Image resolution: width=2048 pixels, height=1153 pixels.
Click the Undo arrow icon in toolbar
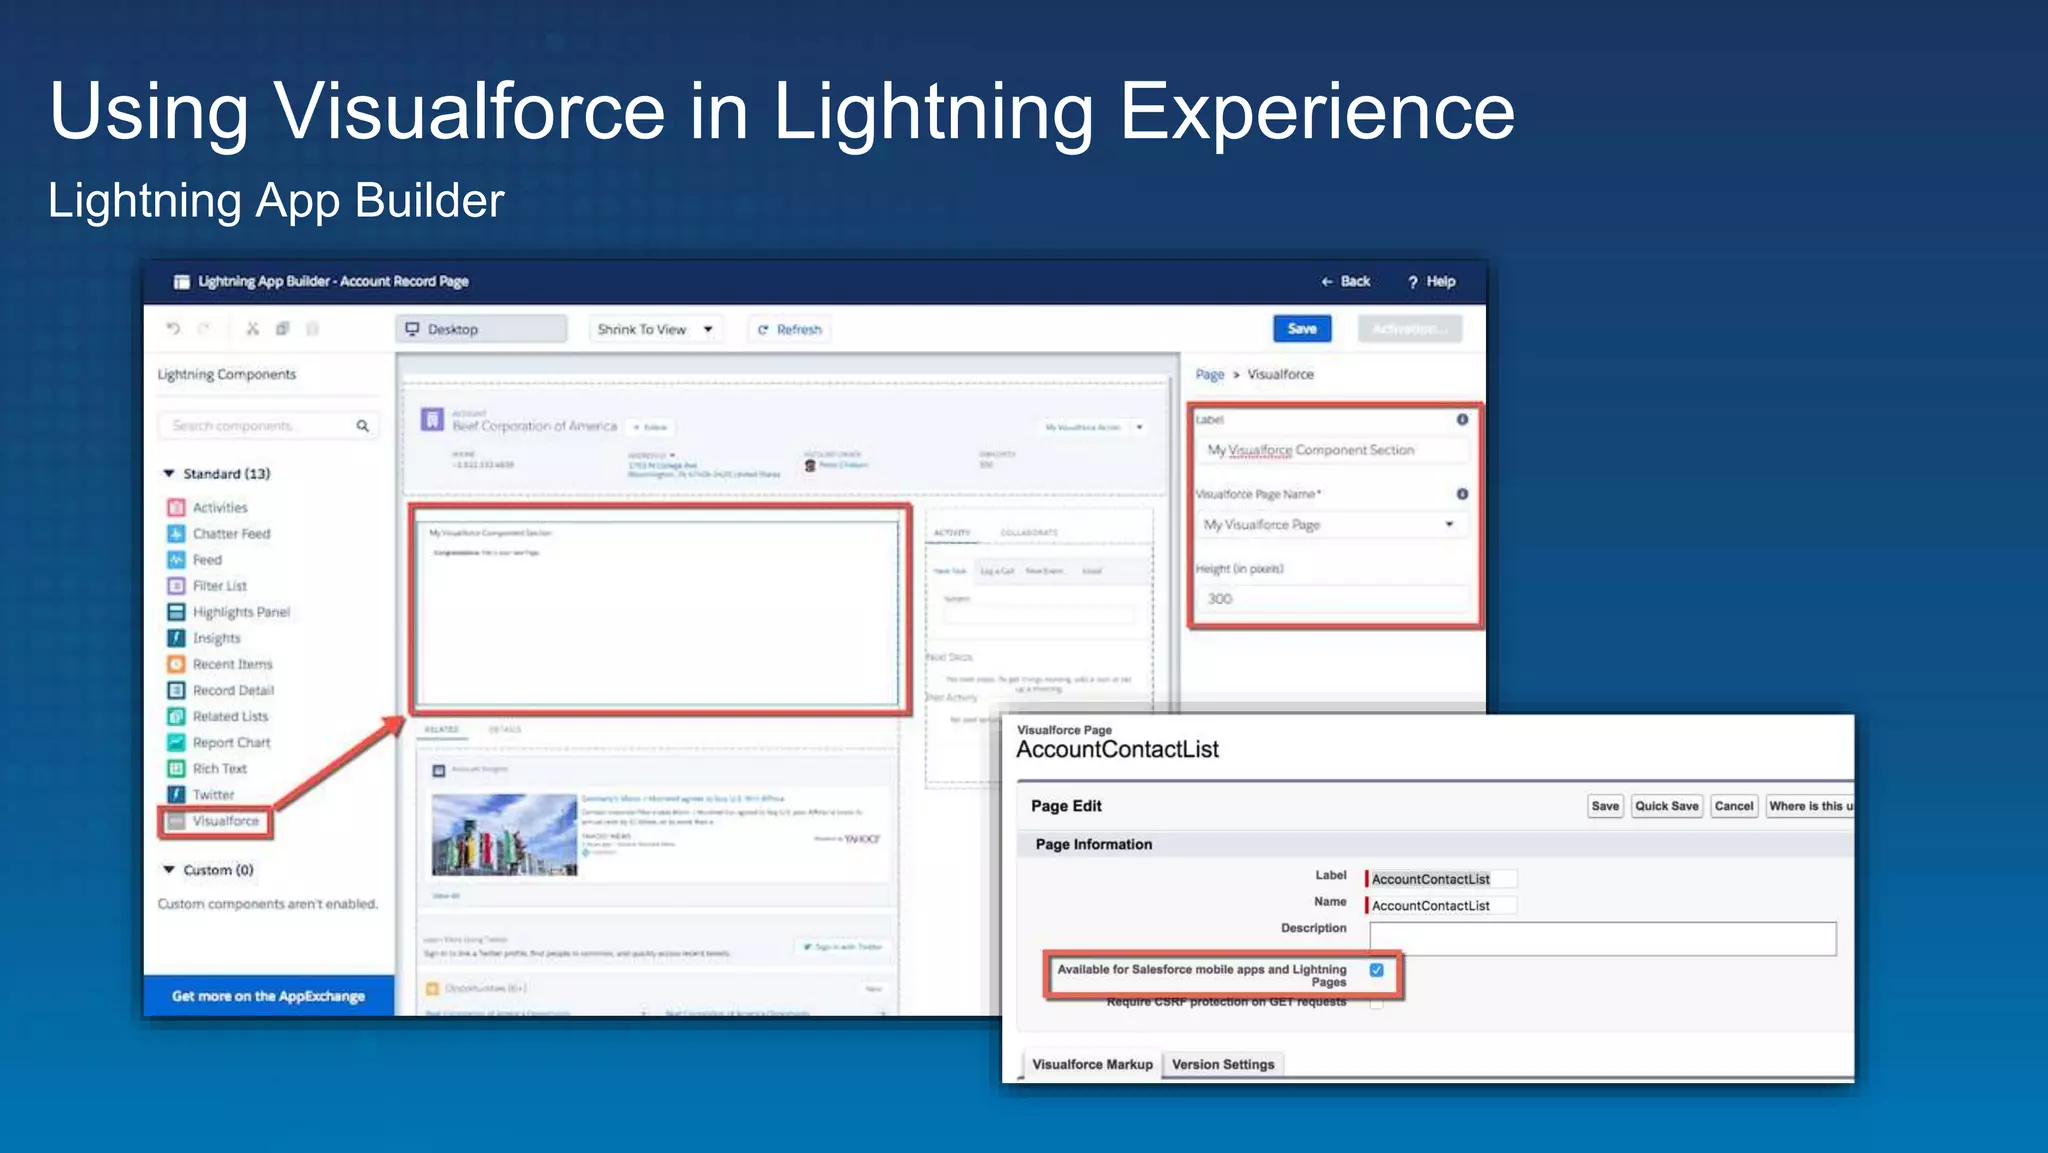[x=173, y=328]
